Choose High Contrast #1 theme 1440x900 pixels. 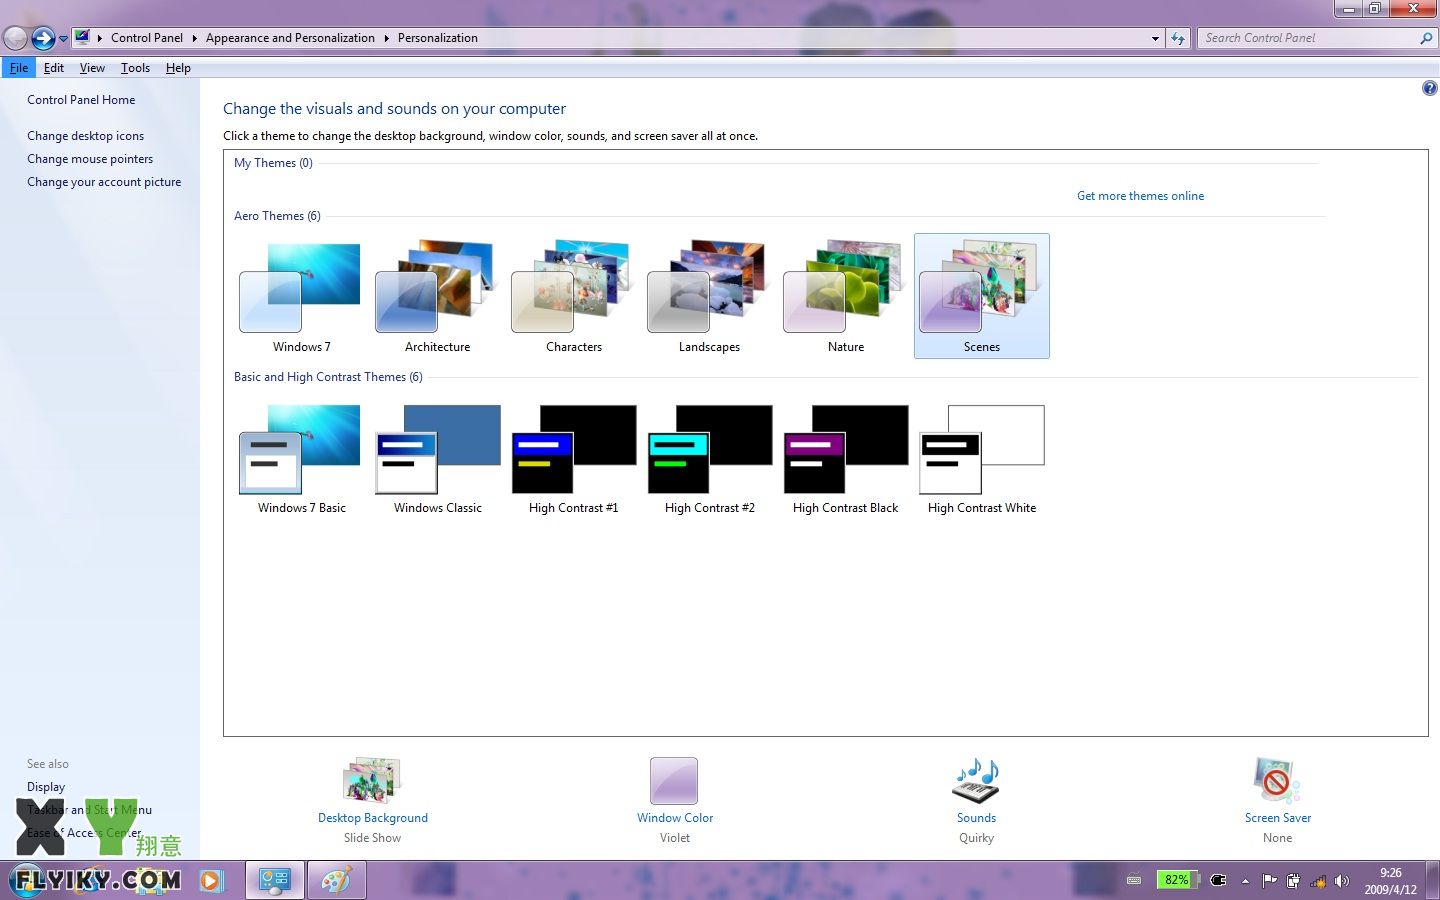[573, 458]
